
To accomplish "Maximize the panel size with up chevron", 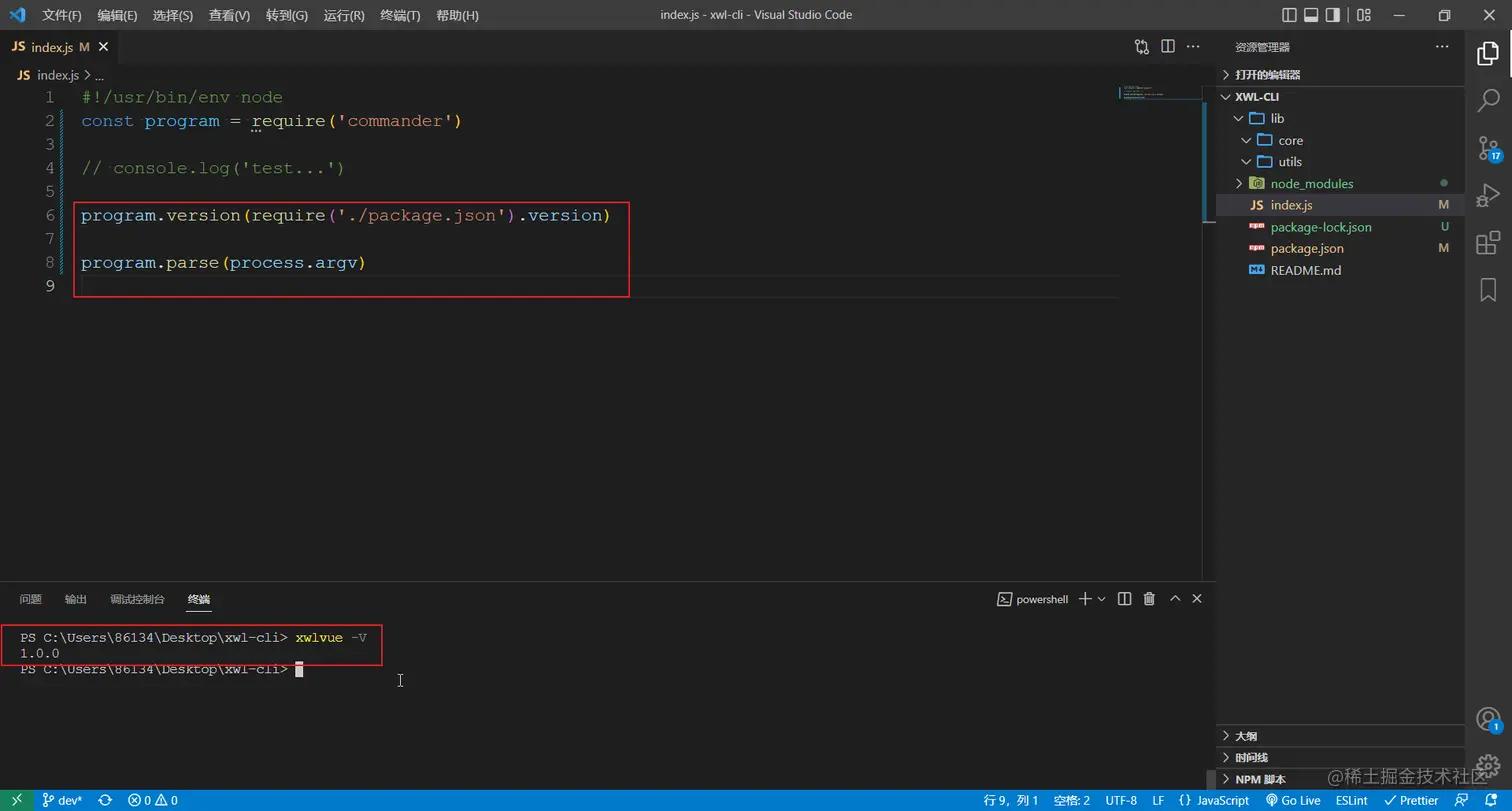I will 1175,599.
